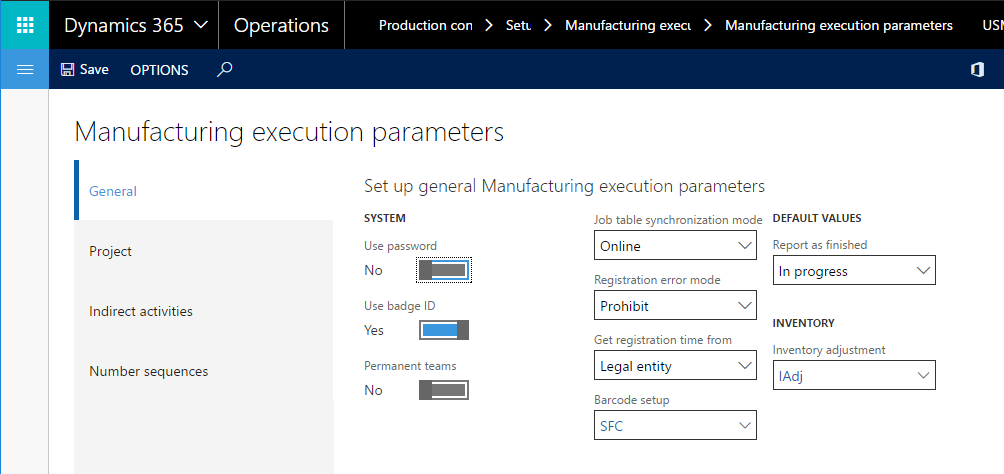
Task: Open the Office icon in action bar
Action: [x=977, y=70]
